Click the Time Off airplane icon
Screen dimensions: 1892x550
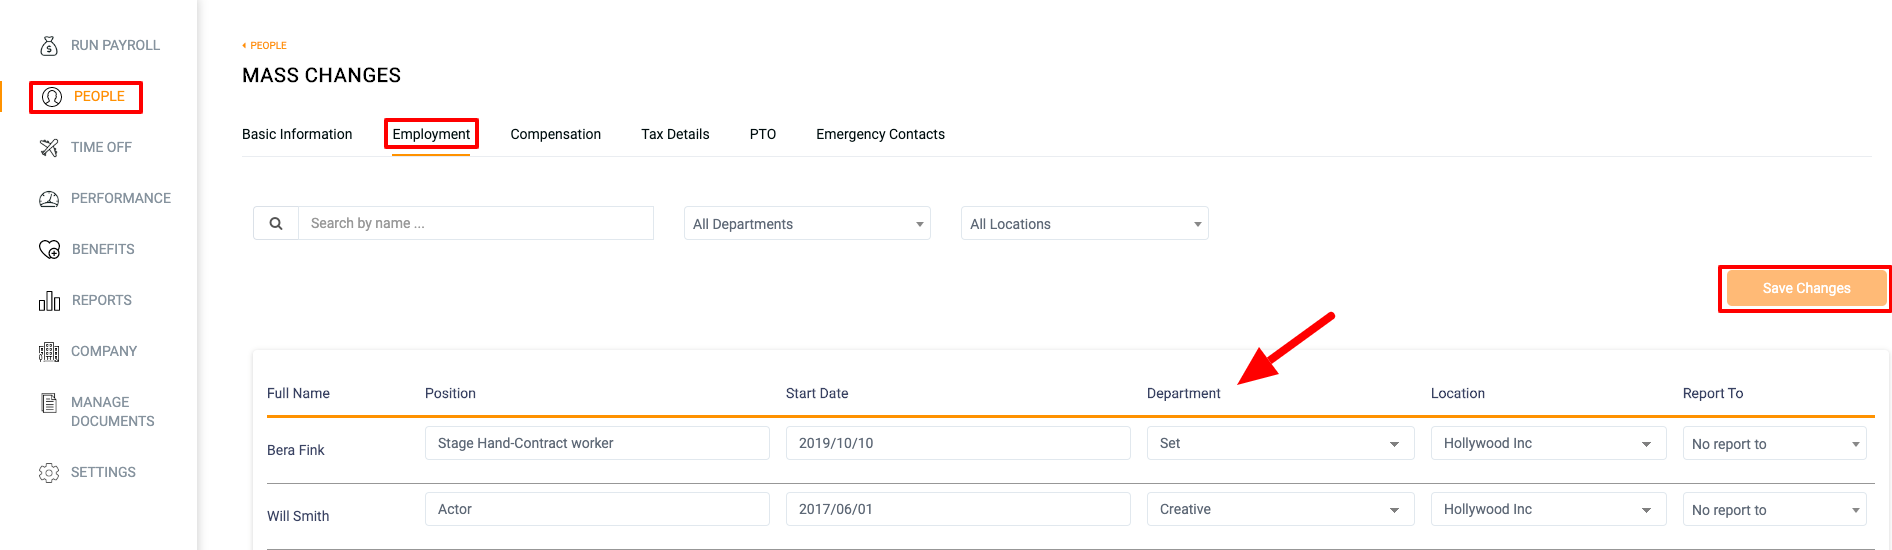49,148
